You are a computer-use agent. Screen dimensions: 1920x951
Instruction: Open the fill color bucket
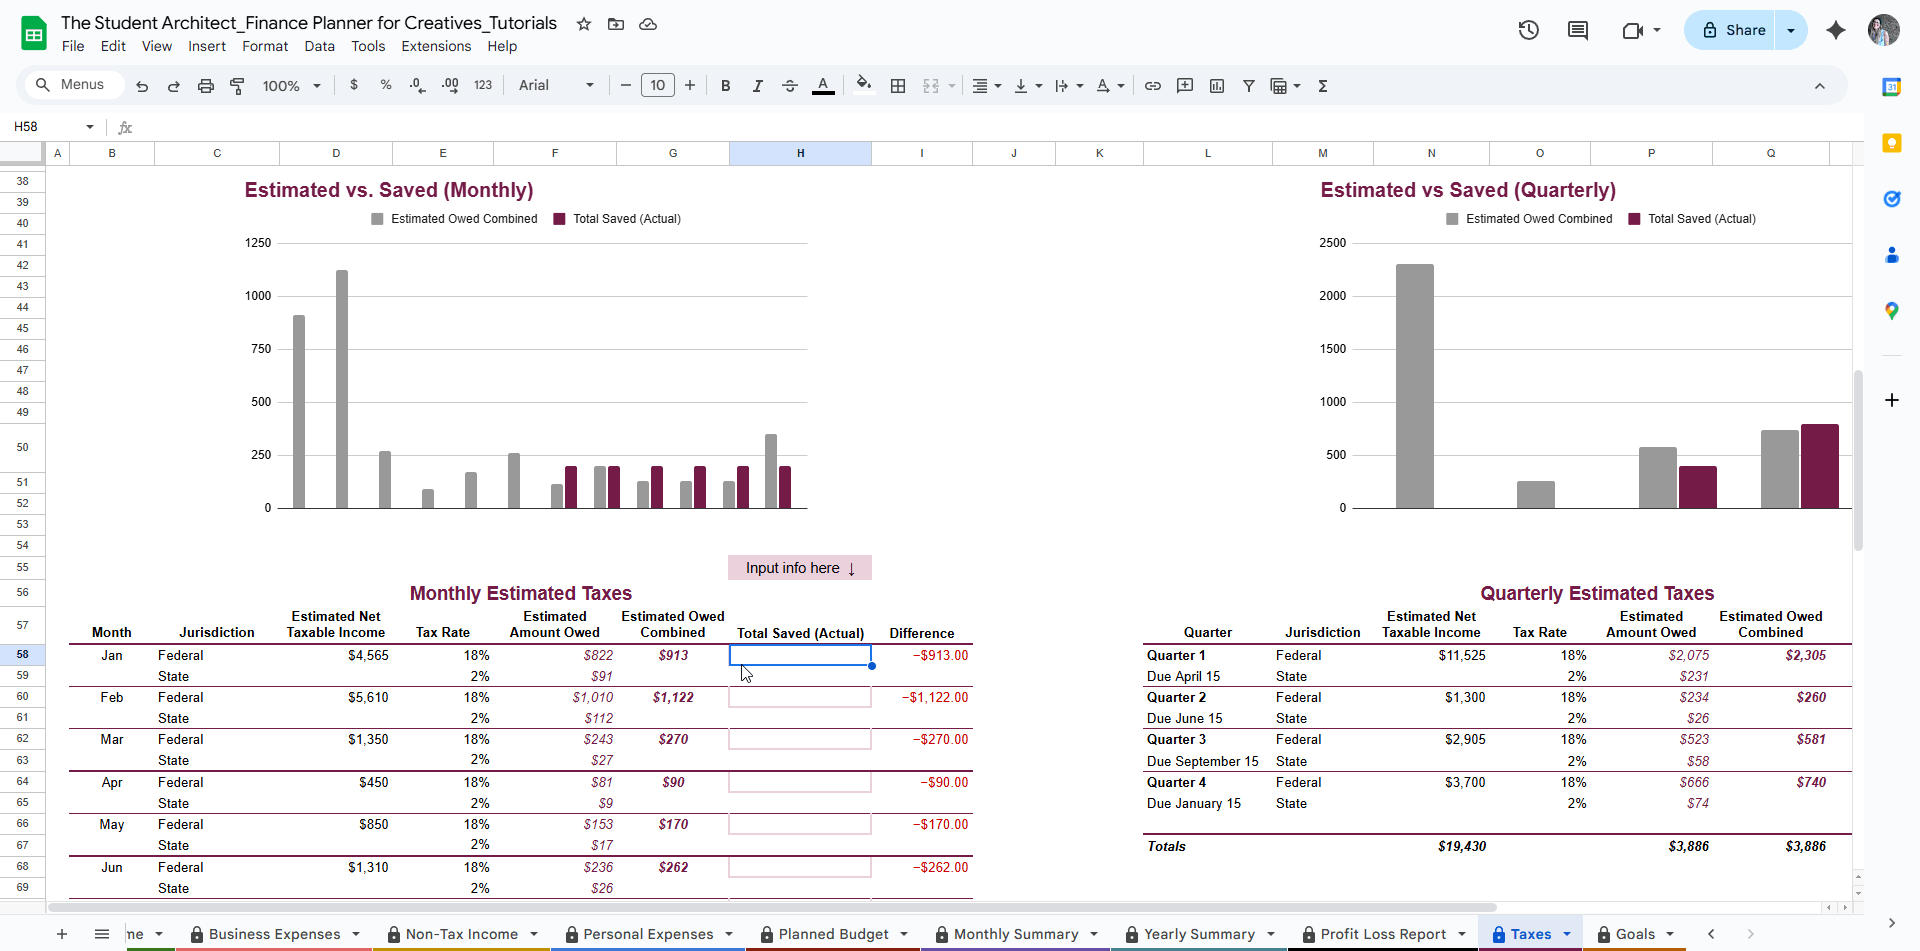[x=864, y=85]
